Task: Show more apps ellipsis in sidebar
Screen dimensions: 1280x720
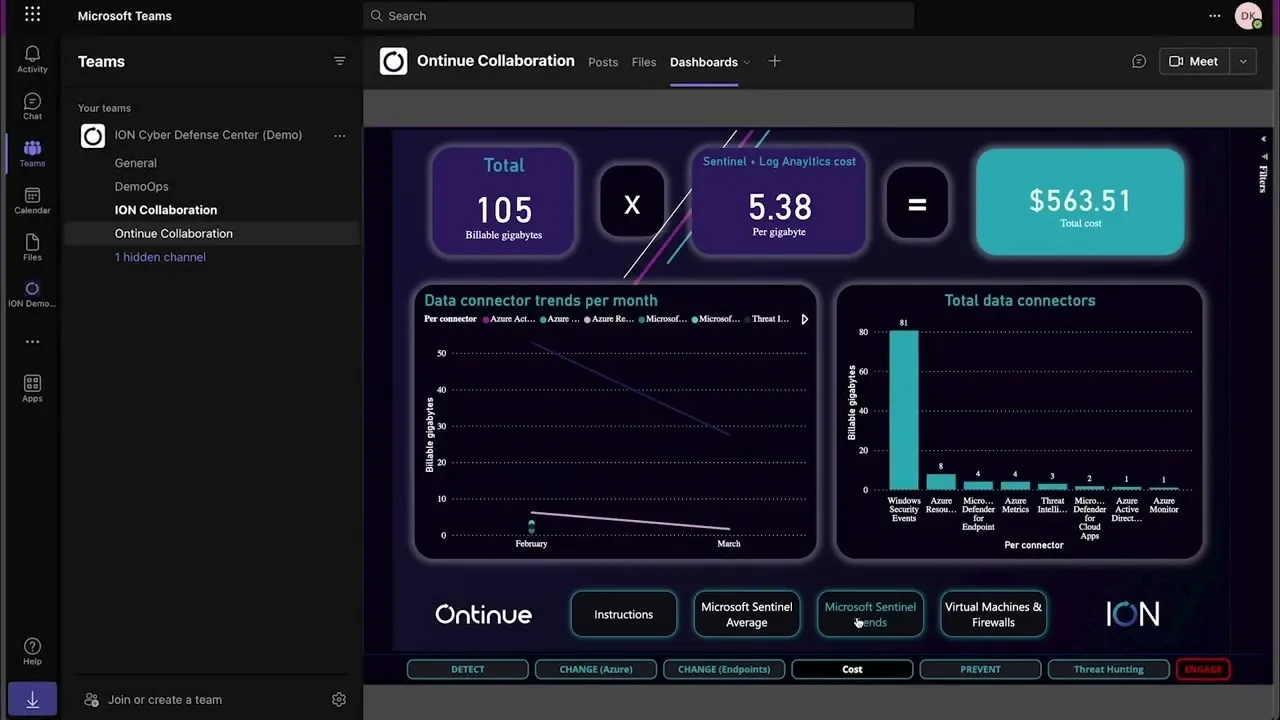Action: pos(32,342)
